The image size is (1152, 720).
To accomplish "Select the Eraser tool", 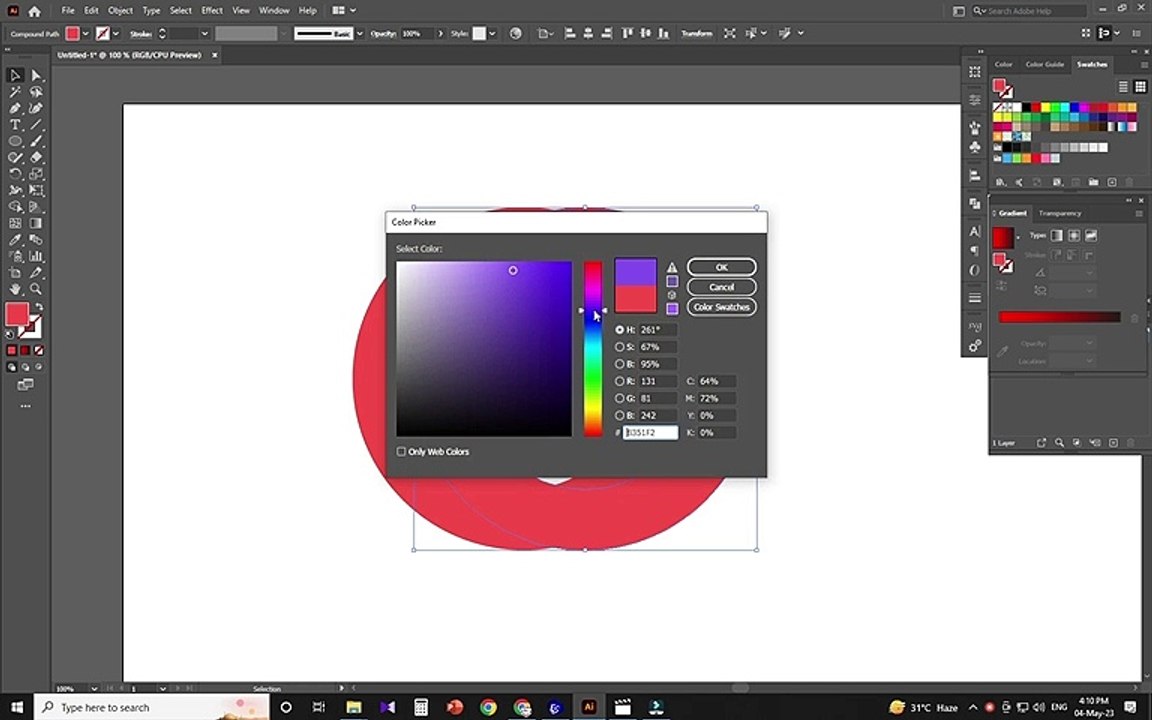I will click(x=36, y=157).
